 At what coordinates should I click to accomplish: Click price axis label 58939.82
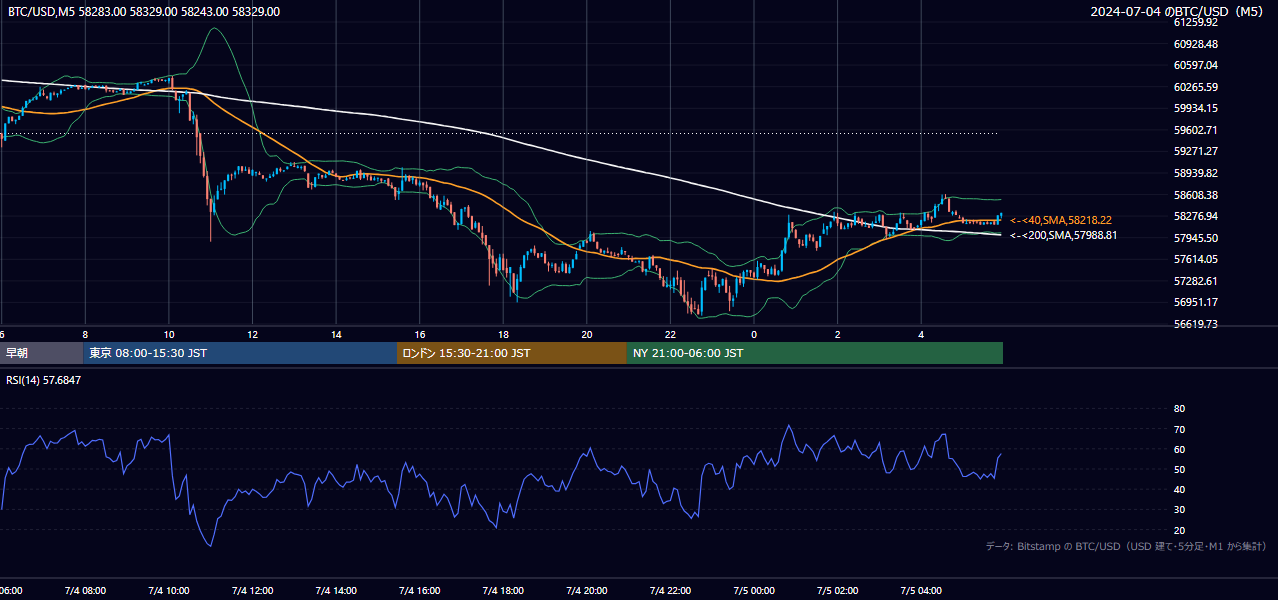click(1196, 173)
